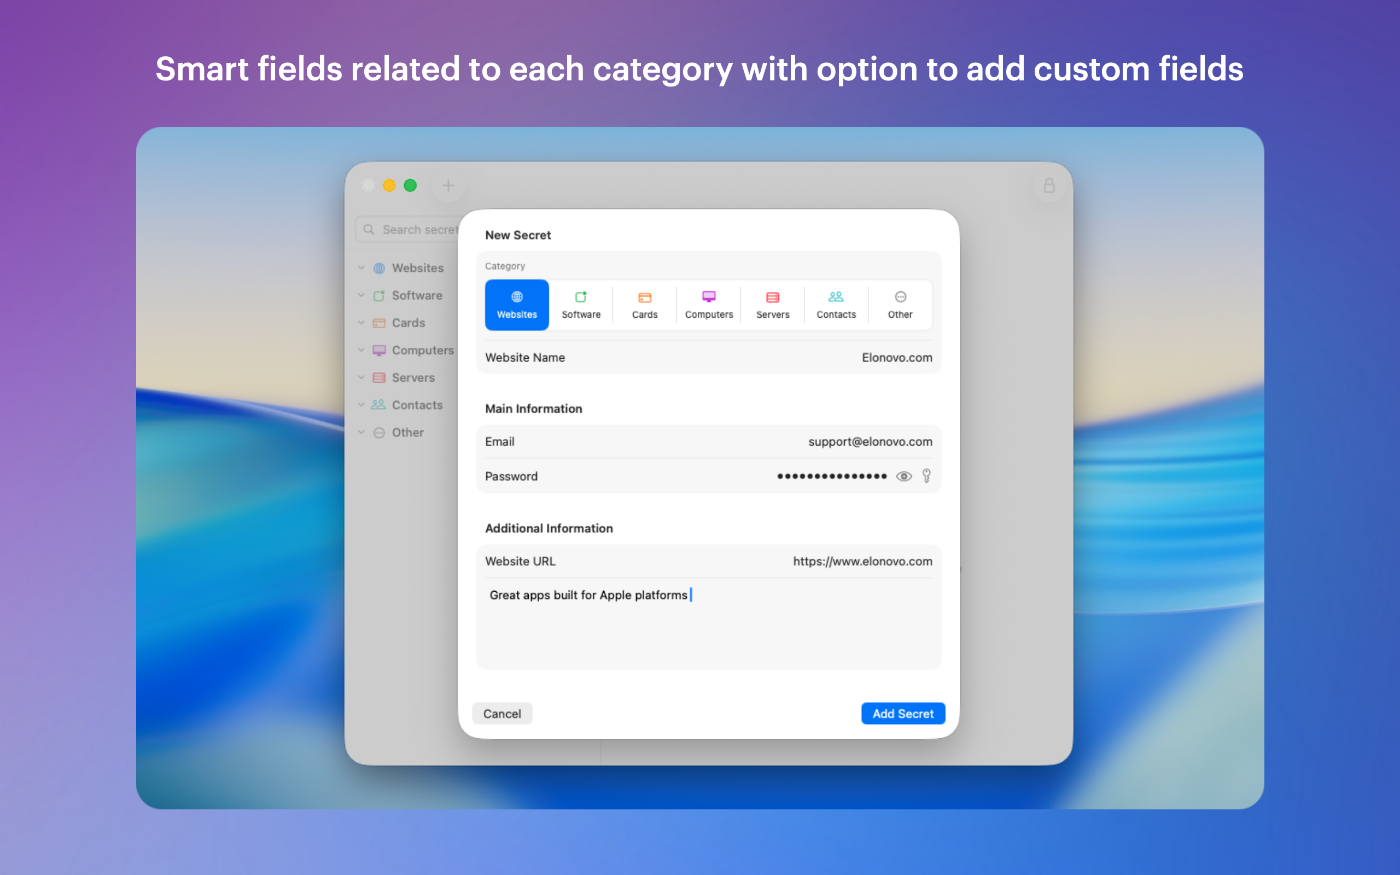Click the key icon beside Password
The image size is (1400, 875).
(927, 476)
